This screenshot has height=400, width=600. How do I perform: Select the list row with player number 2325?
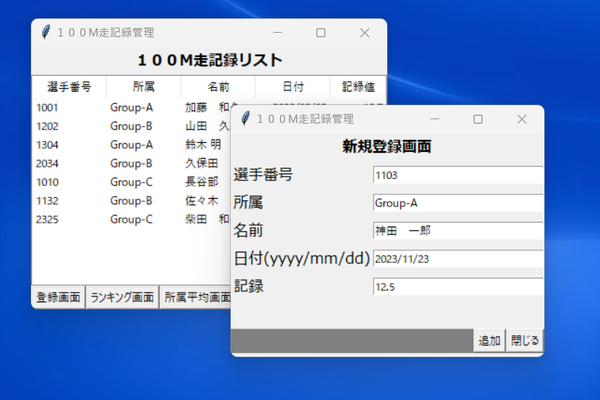132,219
